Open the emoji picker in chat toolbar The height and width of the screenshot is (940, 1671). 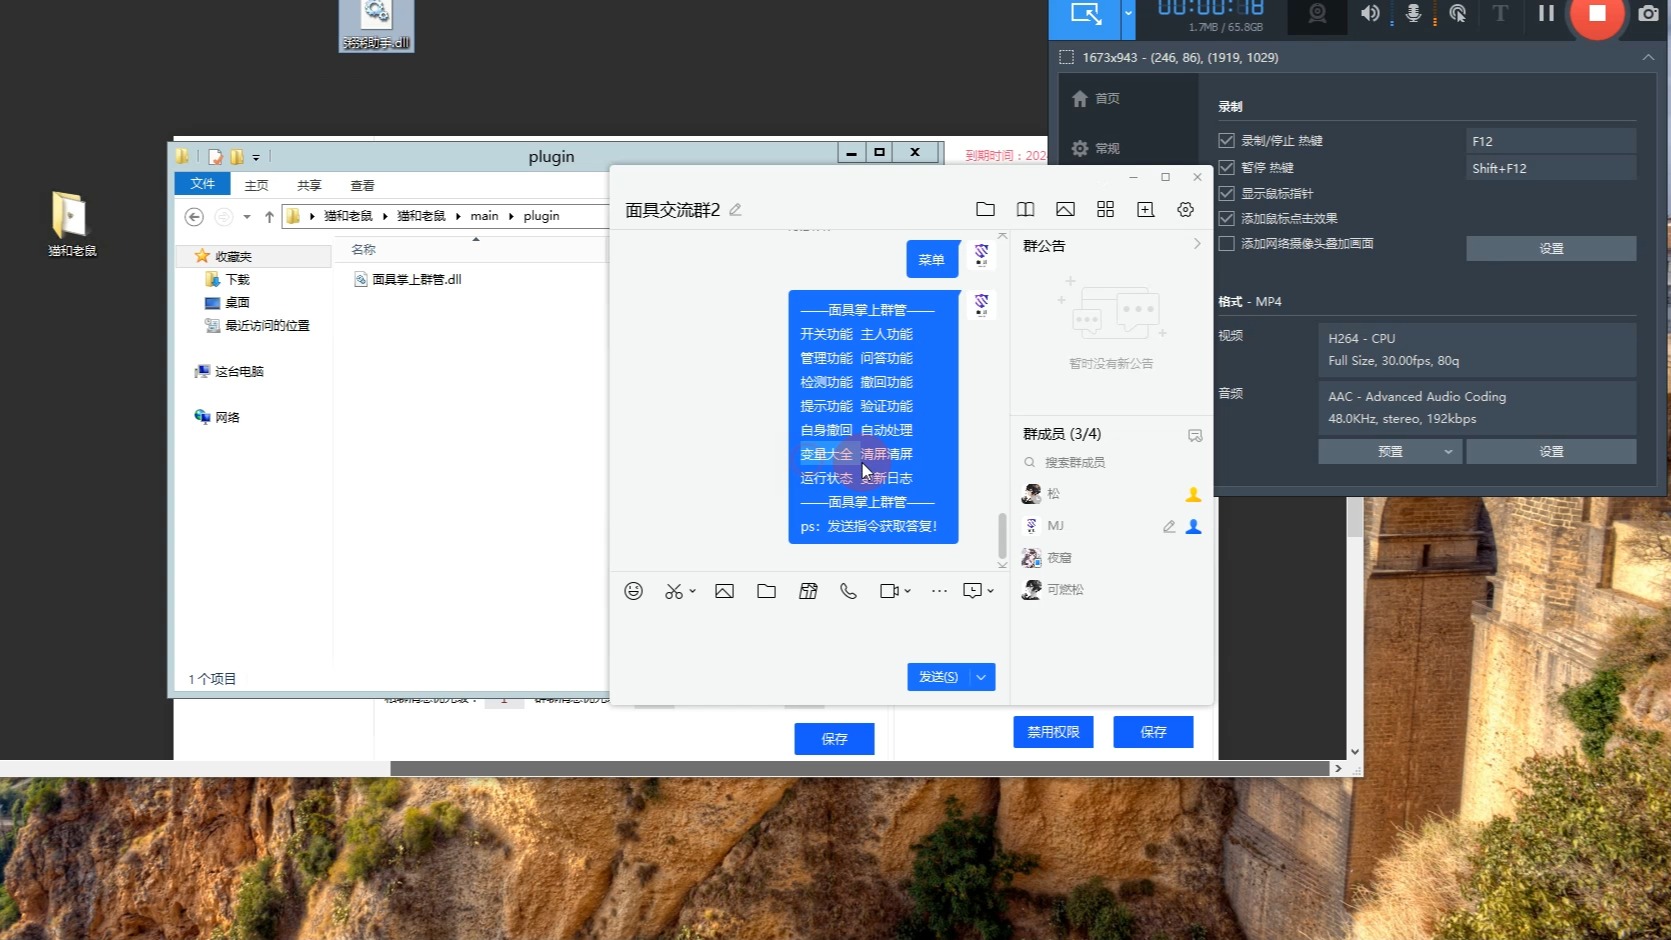[633, 591]
